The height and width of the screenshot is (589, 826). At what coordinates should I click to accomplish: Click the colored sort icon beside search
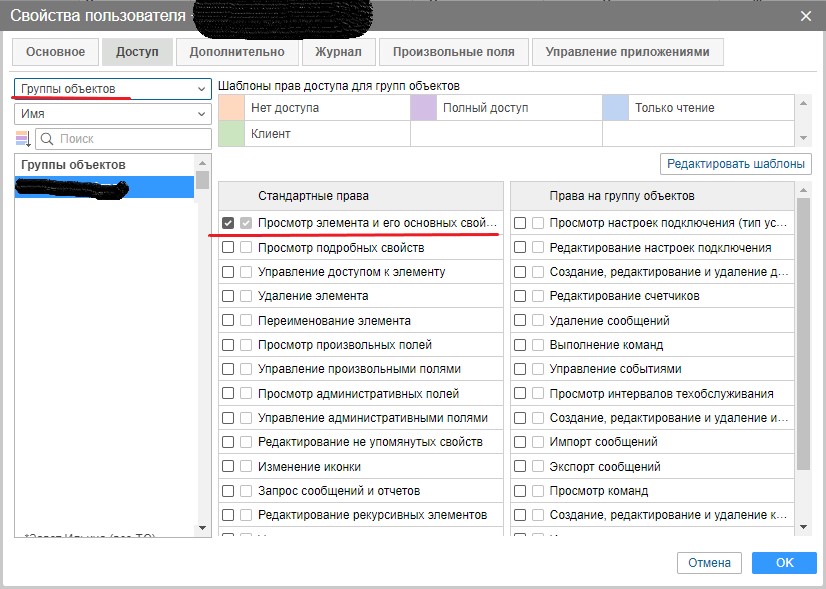[x=23, y=139]
